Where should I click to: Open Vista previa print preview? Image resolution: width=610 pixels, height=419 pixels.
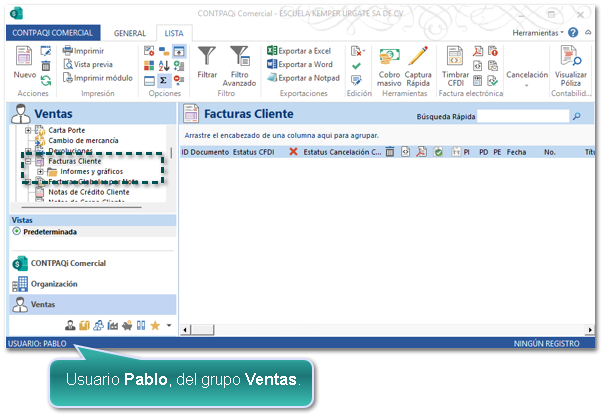88,65
